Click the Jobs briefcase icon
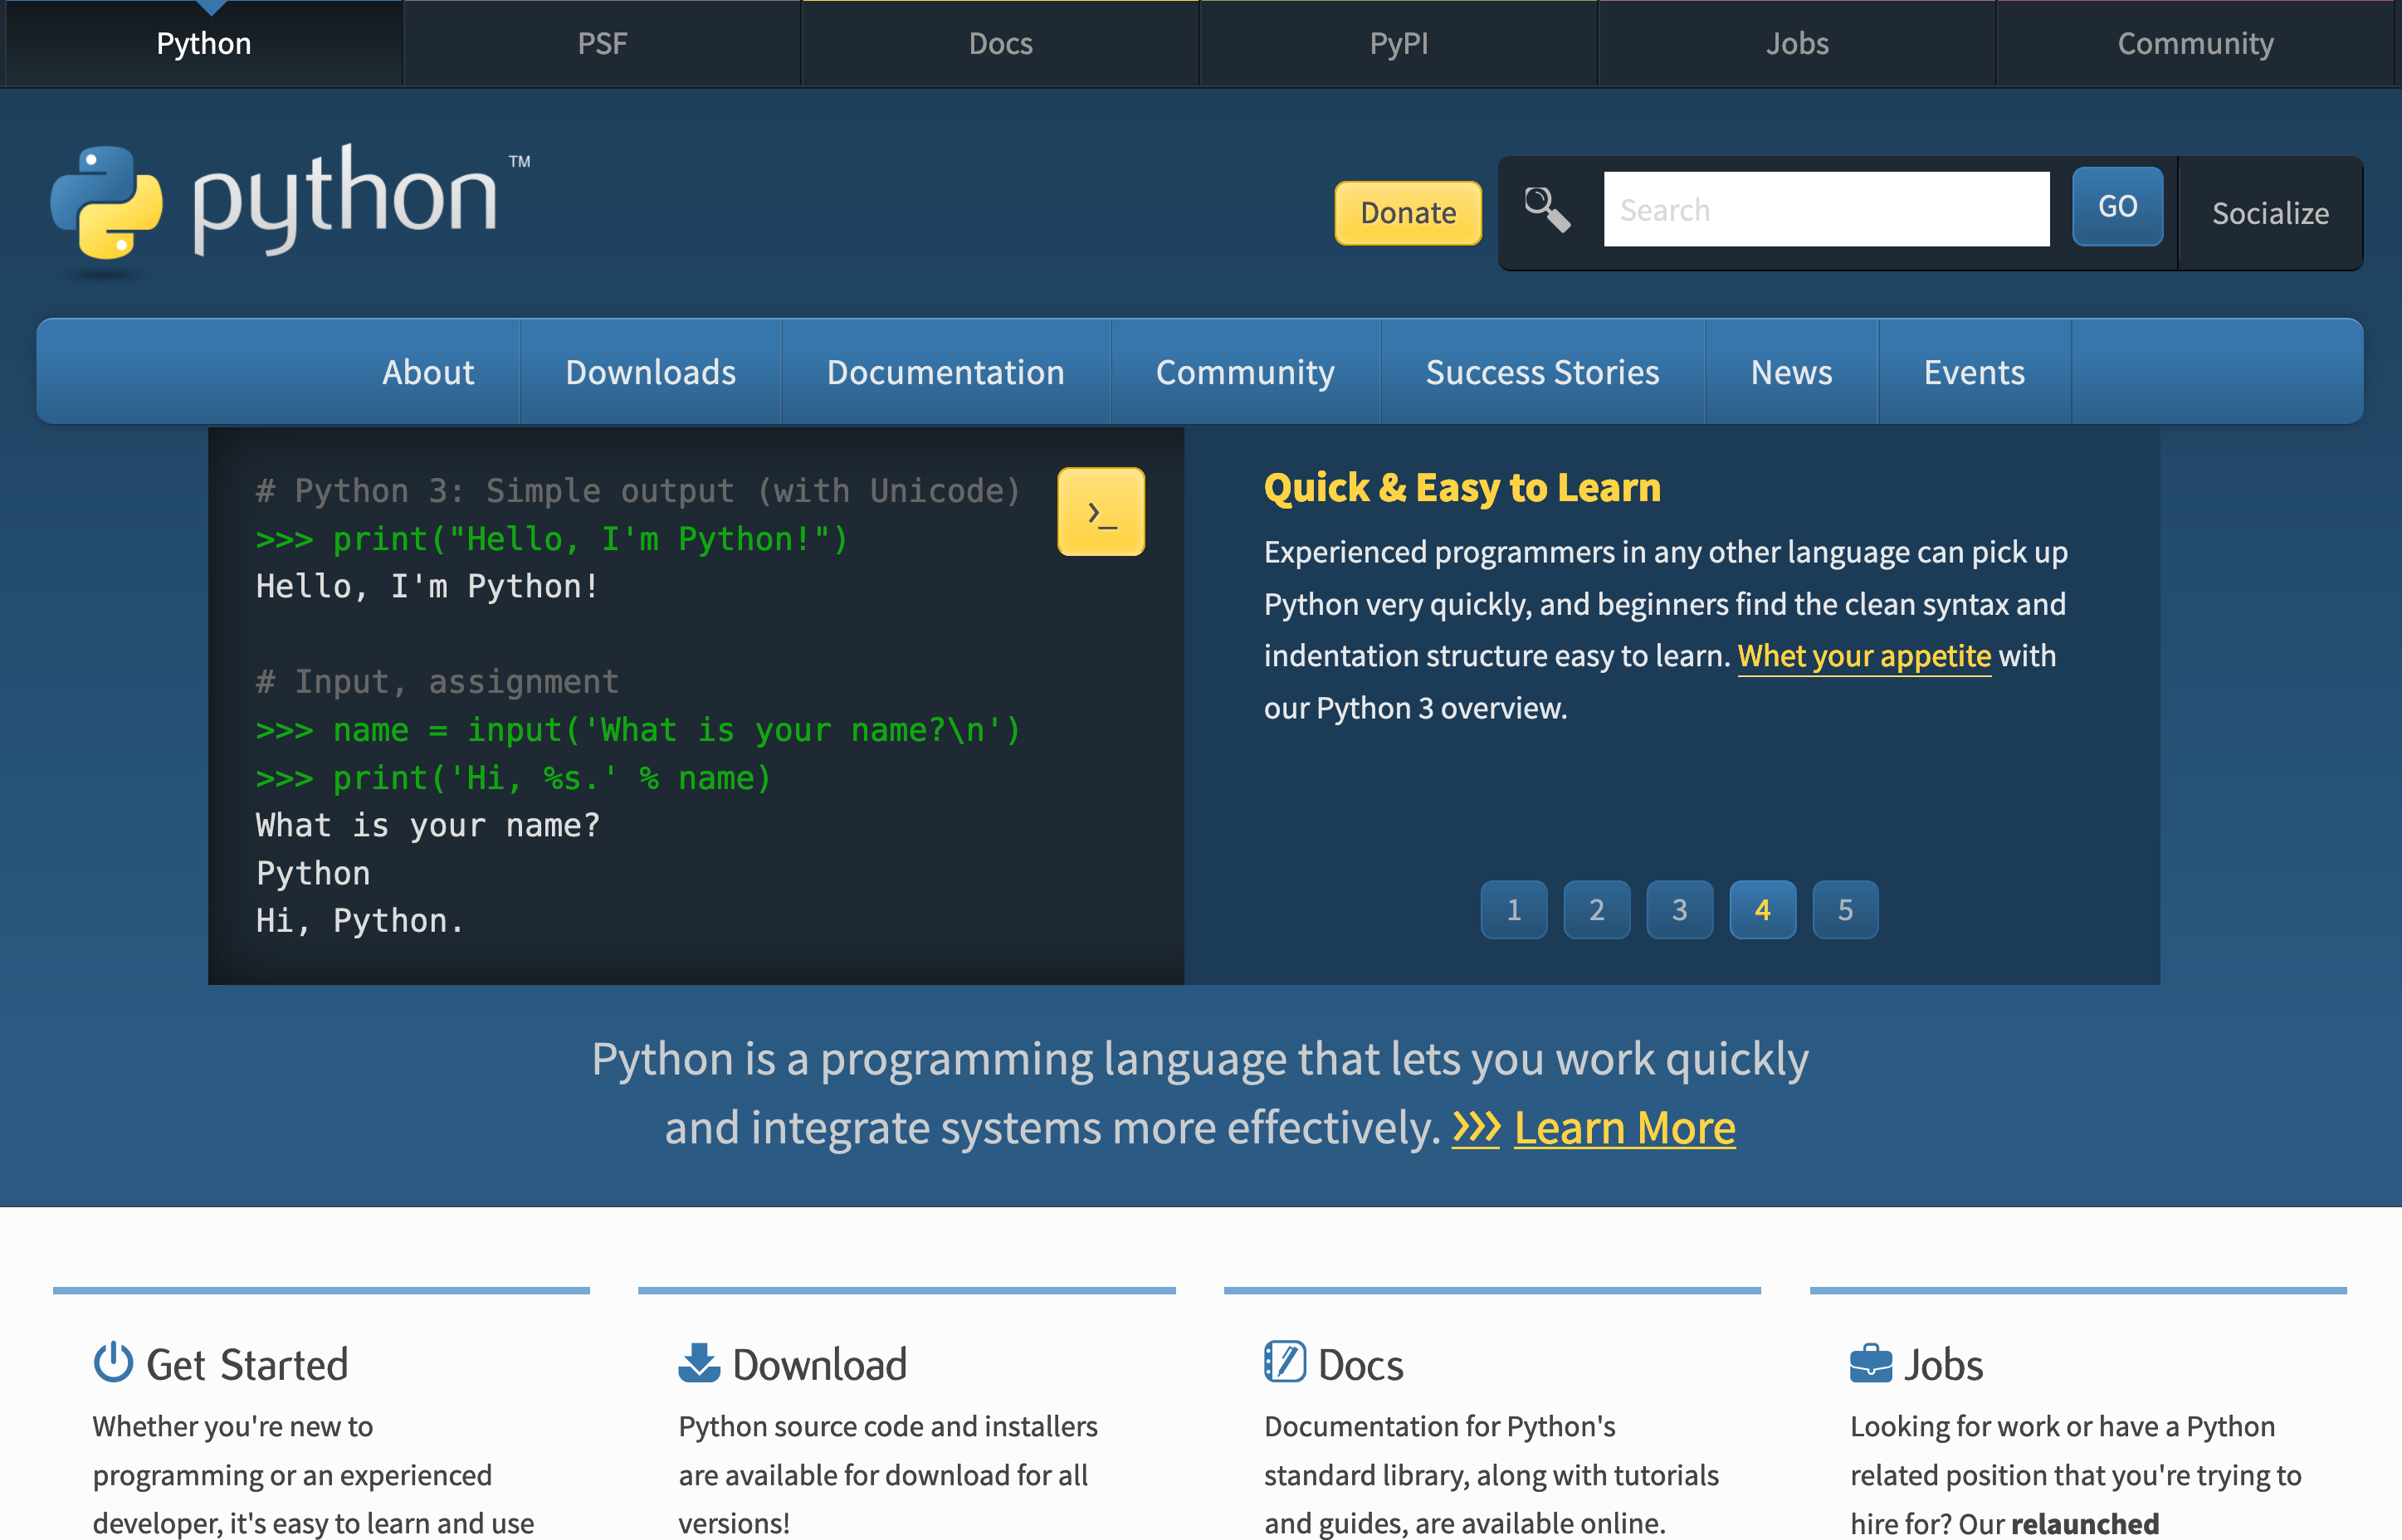Screen dimensions: 2402x1540 (x=1870, y=1363)
